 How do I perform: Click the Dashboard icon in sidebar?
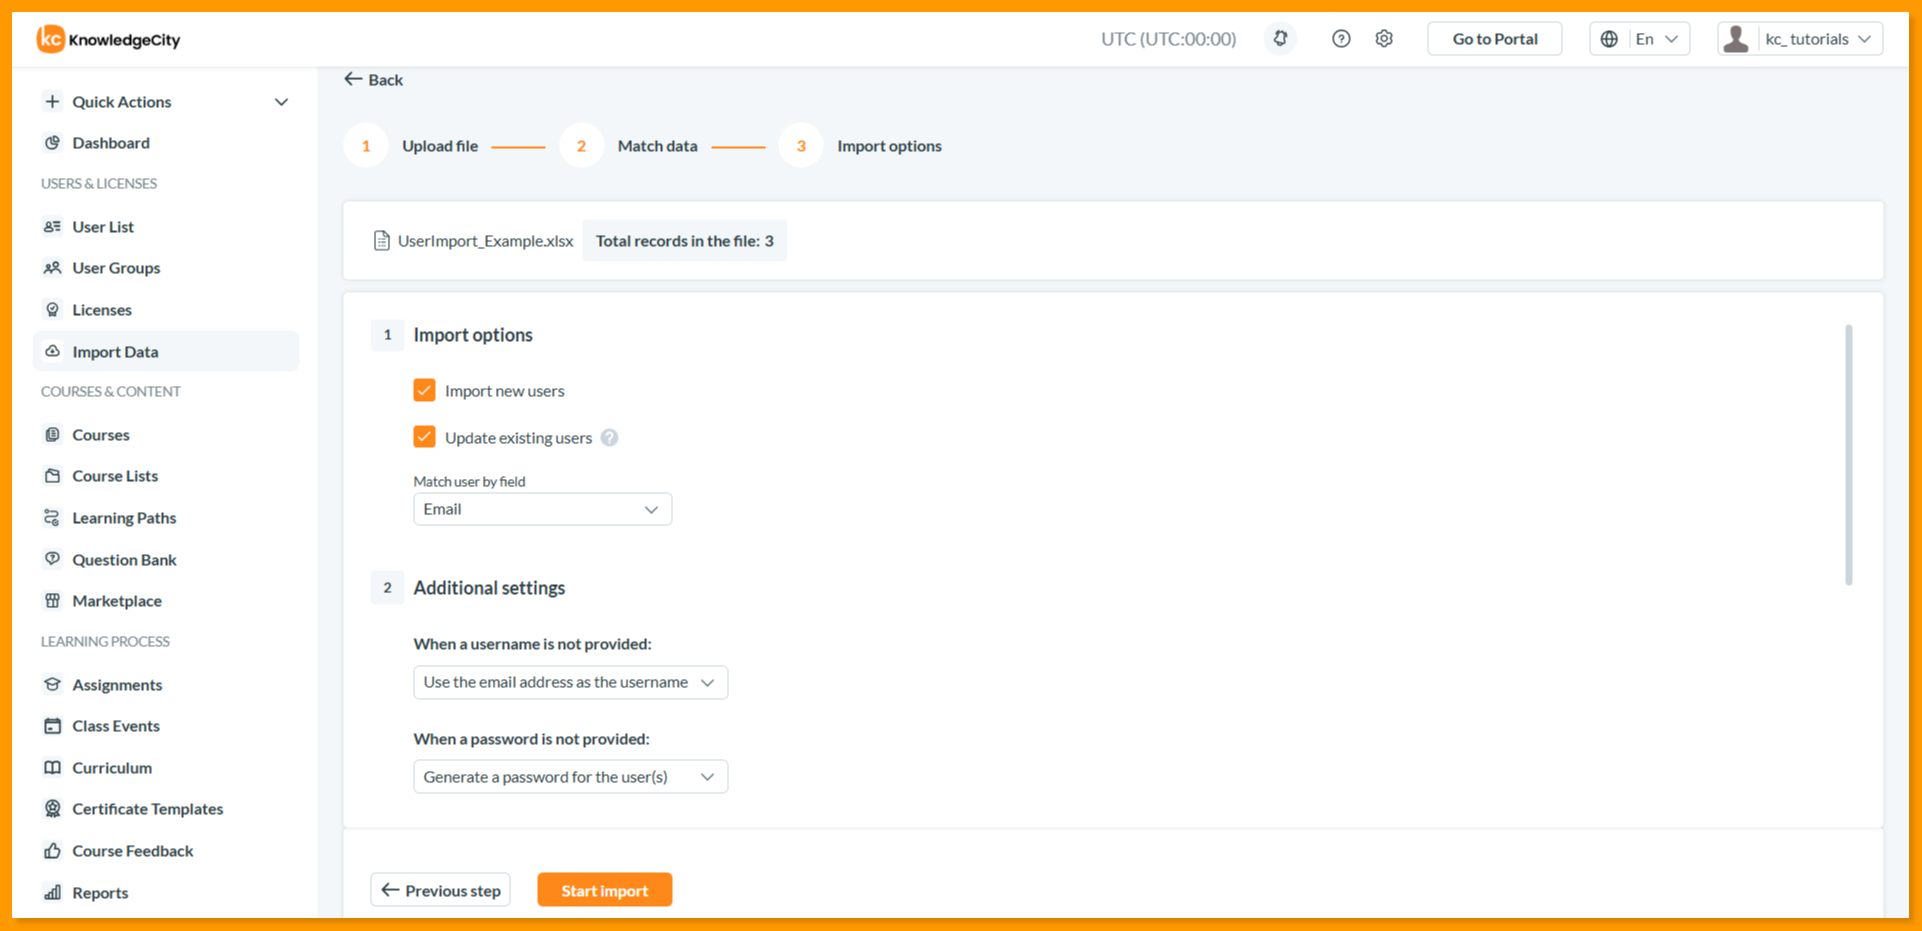click(x=53, y=143)
